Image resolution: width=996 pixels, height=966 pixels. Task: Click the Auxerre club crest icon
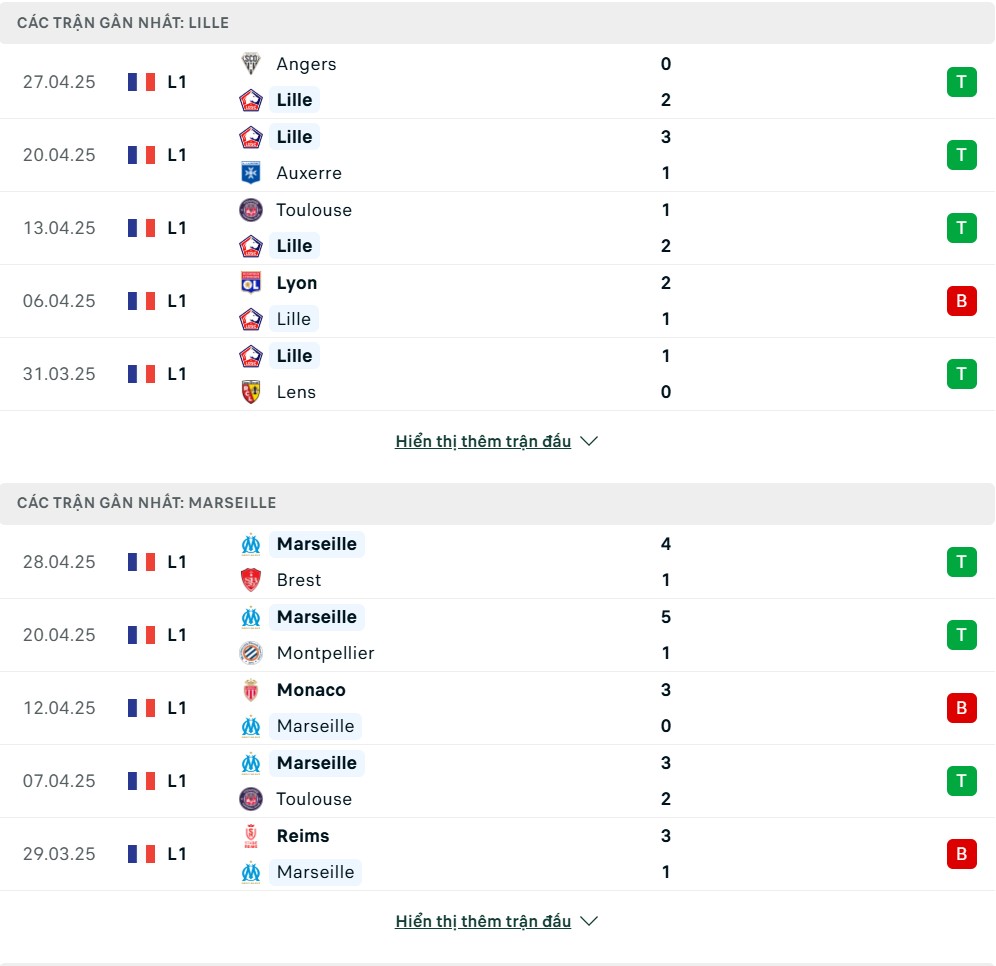pyautogui.click(x=251, y=173)
